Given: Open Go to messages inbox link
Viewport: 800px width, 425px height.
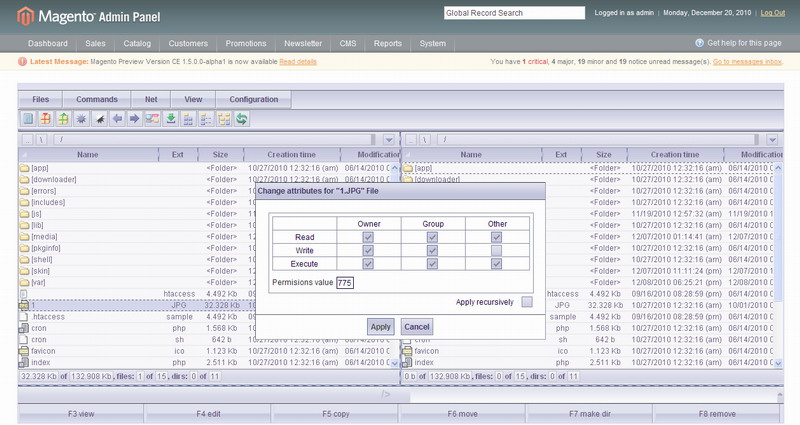Looking at the screenshot, I should coord(747,62).
